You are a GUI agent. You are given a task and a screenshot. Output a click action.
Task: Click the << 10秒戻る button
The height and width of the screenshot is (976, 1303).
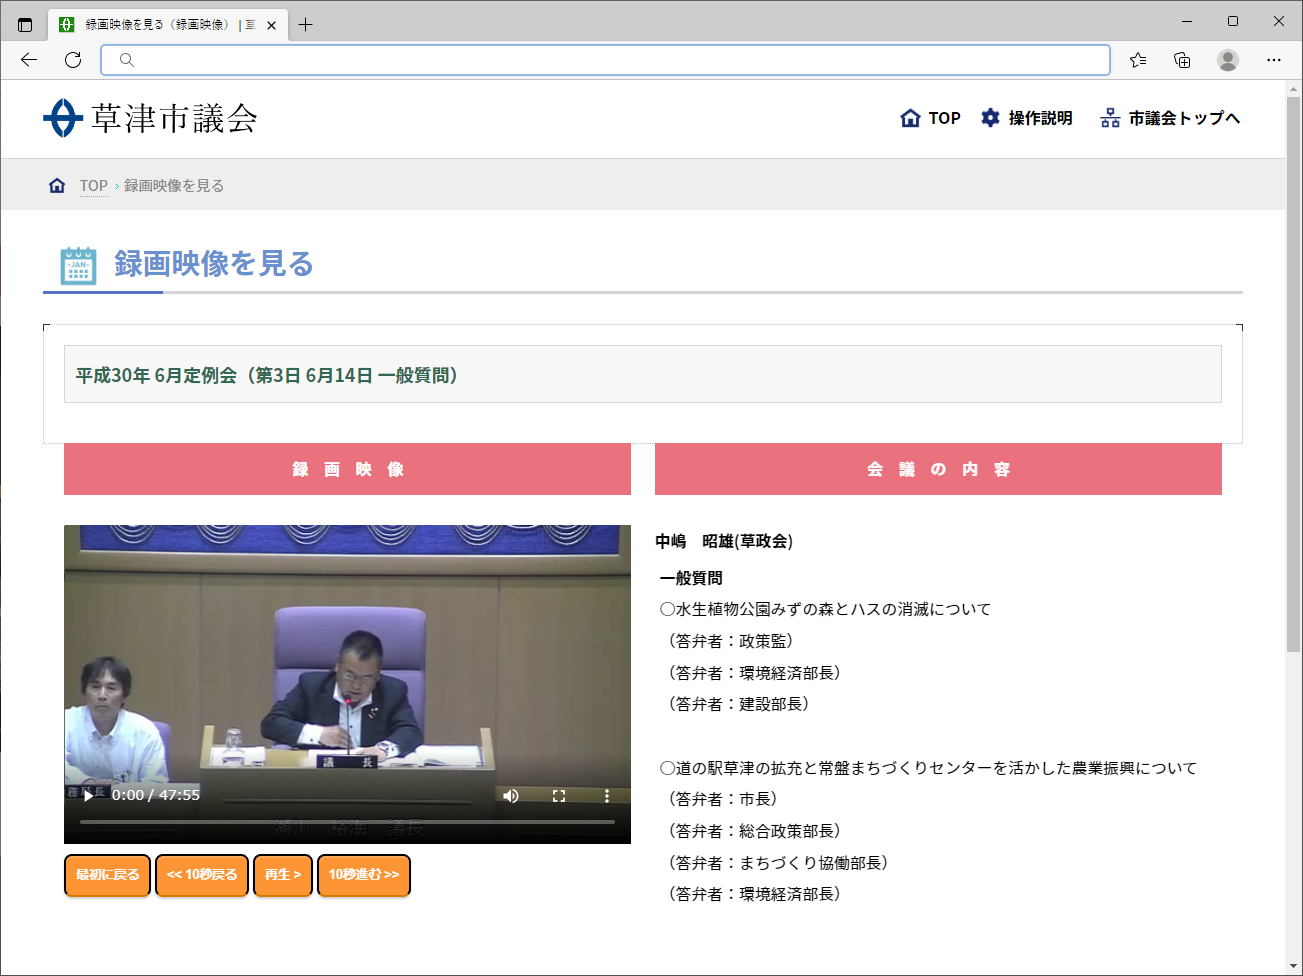(x=202, y=875)
